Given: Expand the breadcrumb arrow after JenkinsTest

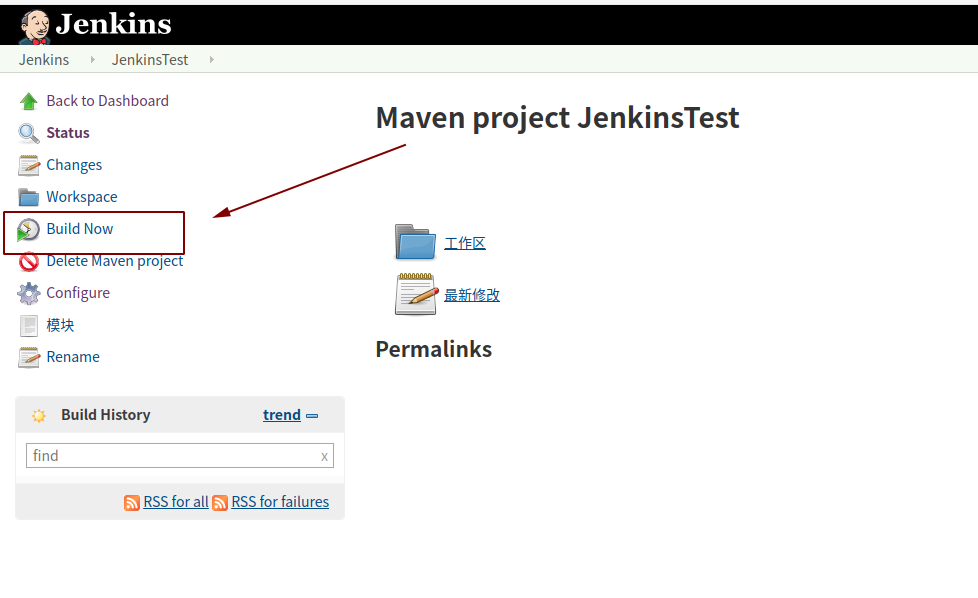Looking at the screenshot, I should click(x=210, y=59).
